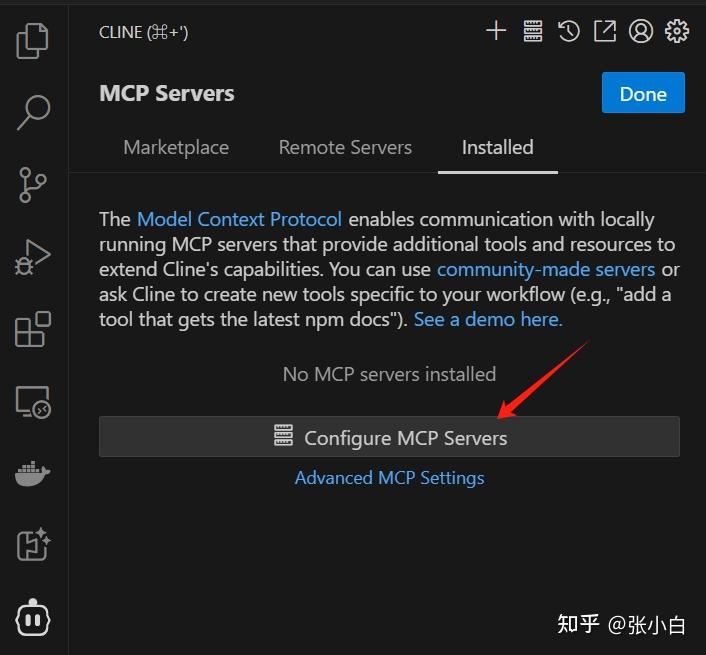Open the Extensions view
This screenshot has height=655, width=706.
click(x=33, y=329)
